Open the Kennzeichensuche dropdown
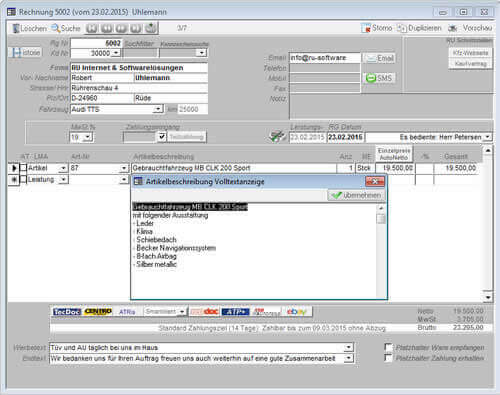Image resolution: width=500 pixels, height=395 pixels. 202,53
